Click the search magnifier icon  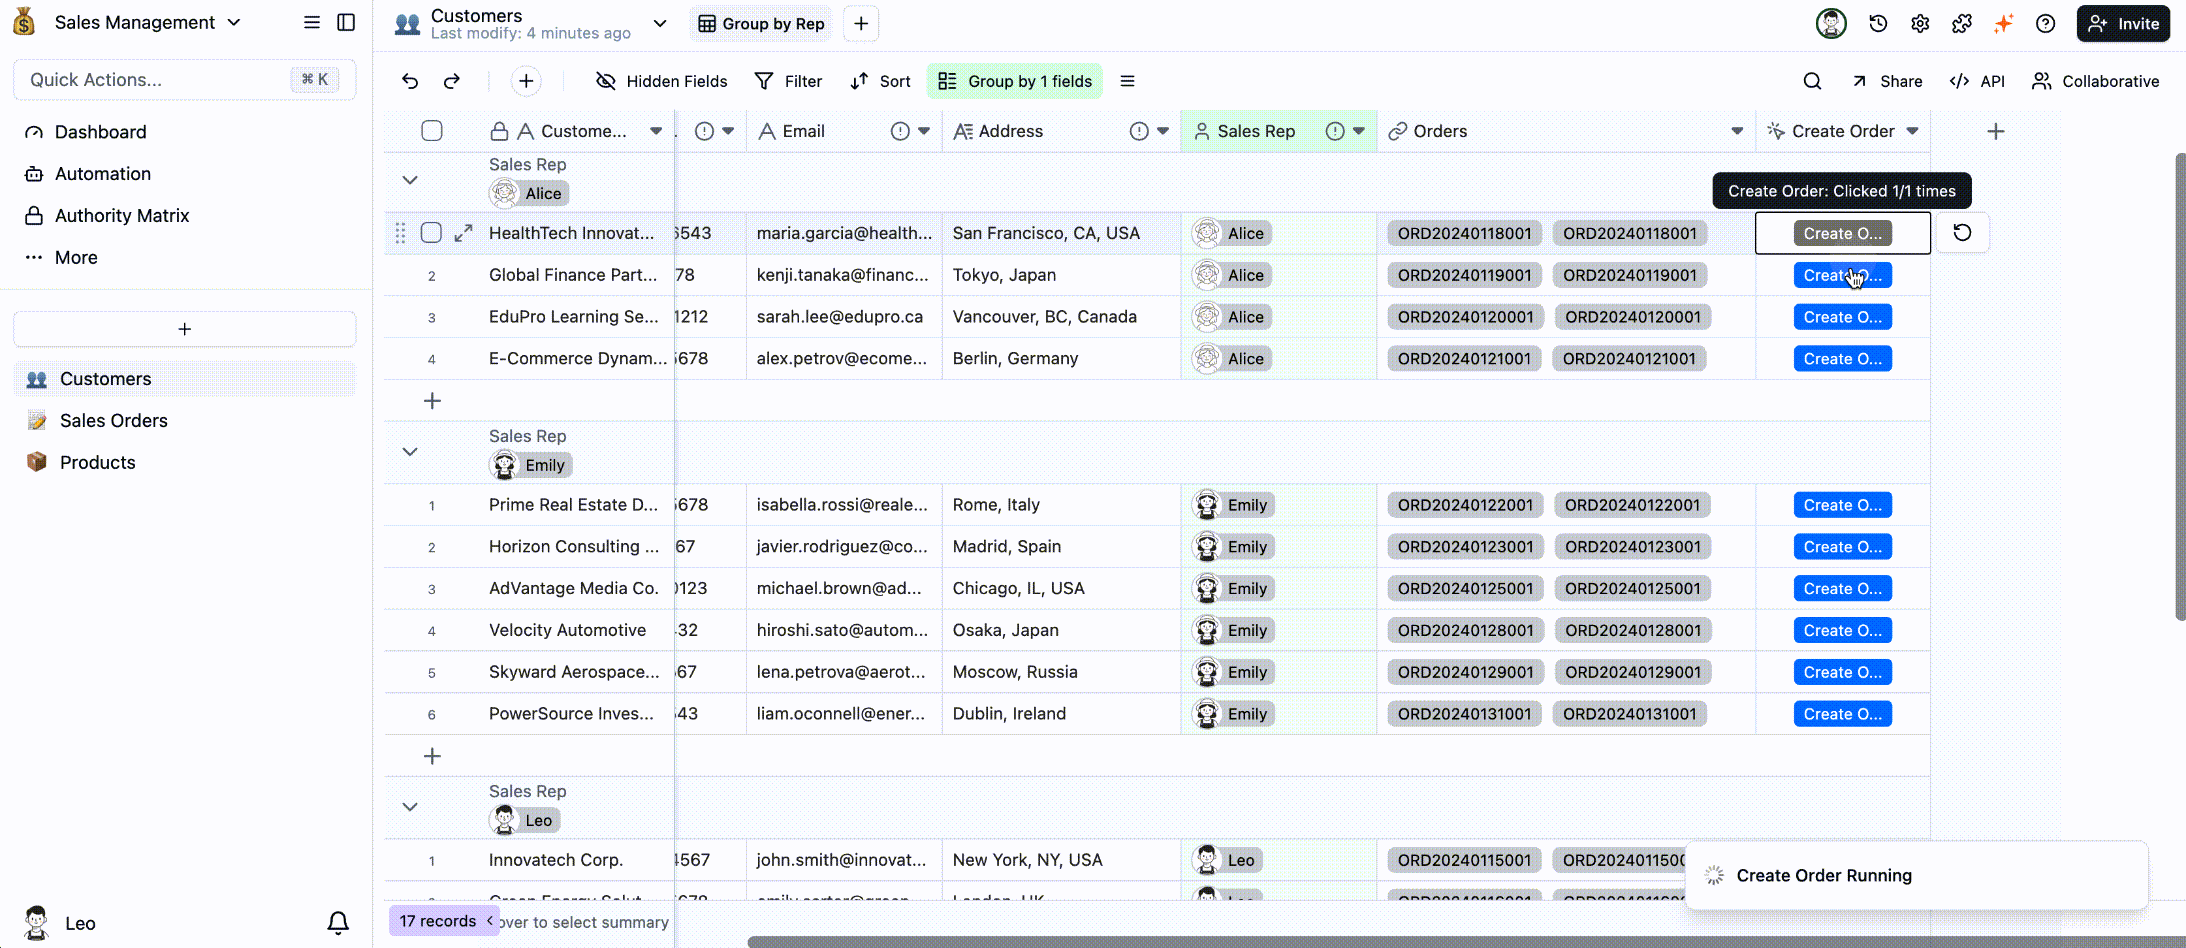(x=1812, y=81)
